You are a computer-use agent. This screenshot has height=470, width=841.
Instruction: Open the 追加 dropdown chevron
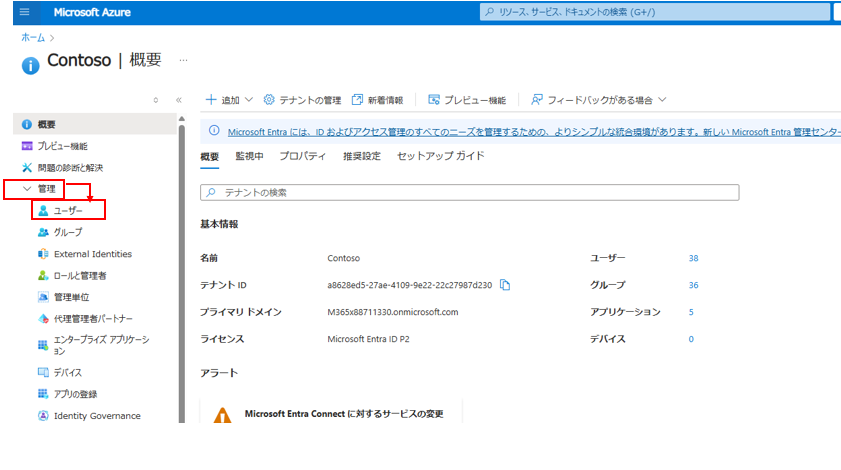click(249, 100)
